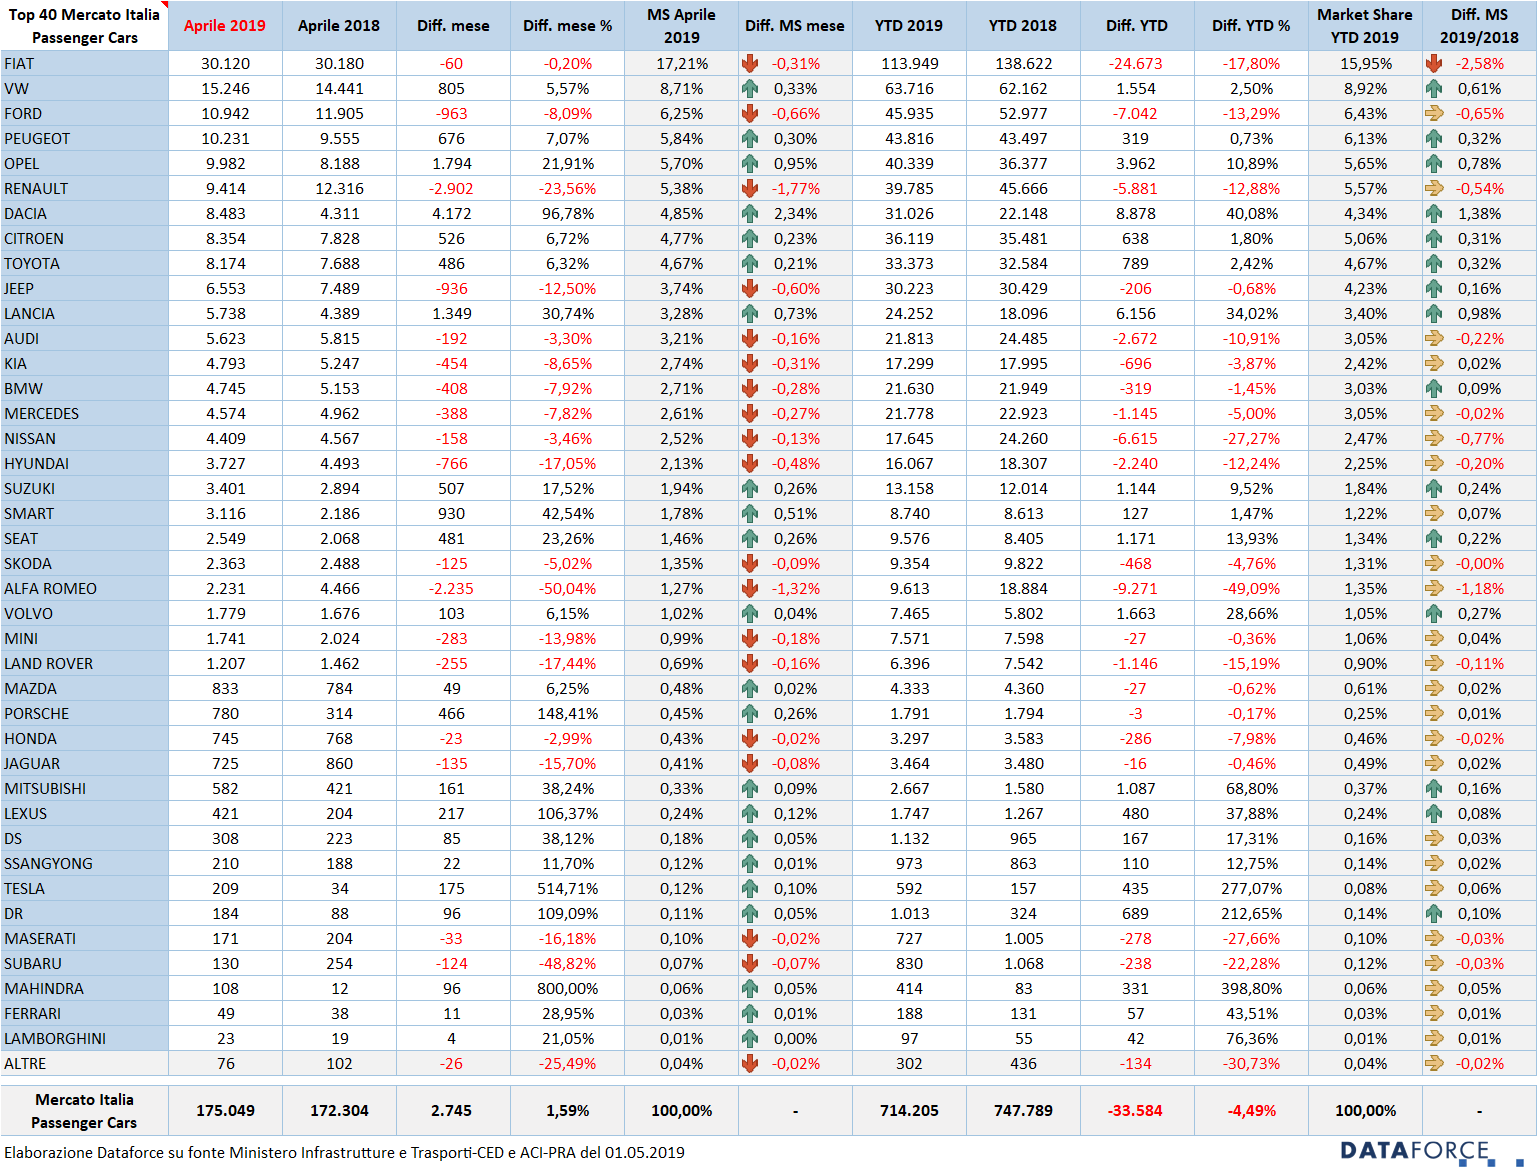Click the green up arrow in TESLA's Diff. MS mese cell
Screen dimensions: 1537x1171
[x=750, y=888]
